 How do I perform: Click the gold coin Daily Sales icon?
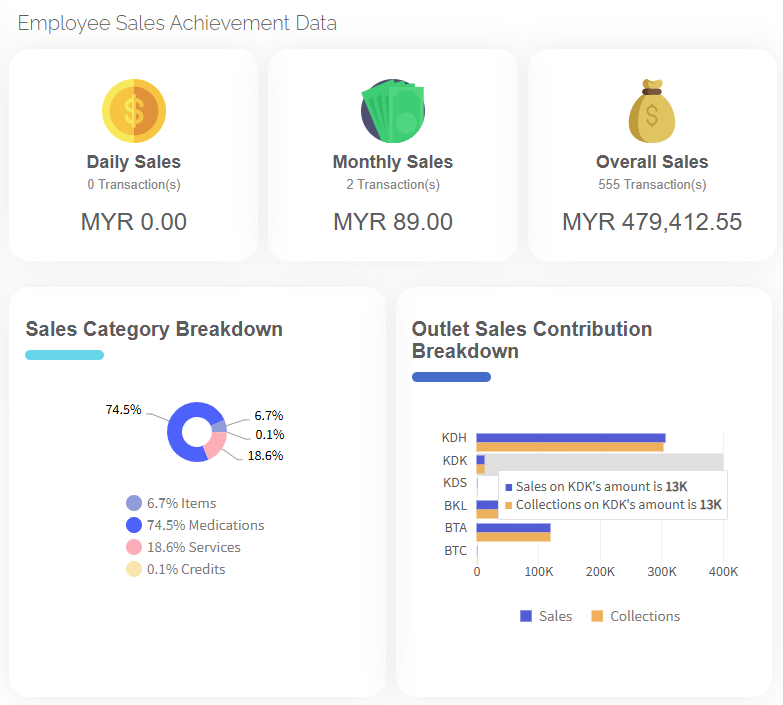(133, 110)
